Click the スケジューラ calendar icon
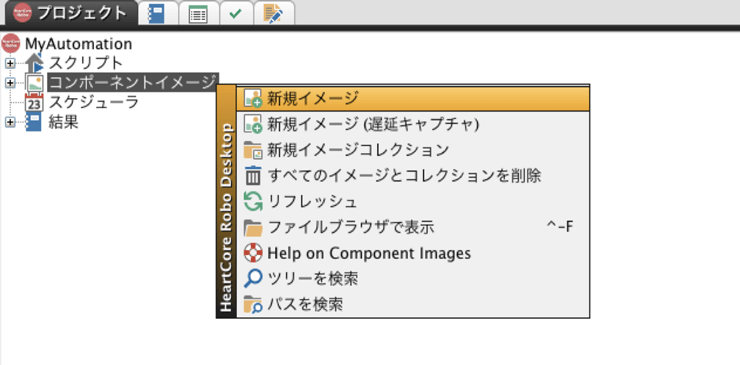 coord(34,102)
